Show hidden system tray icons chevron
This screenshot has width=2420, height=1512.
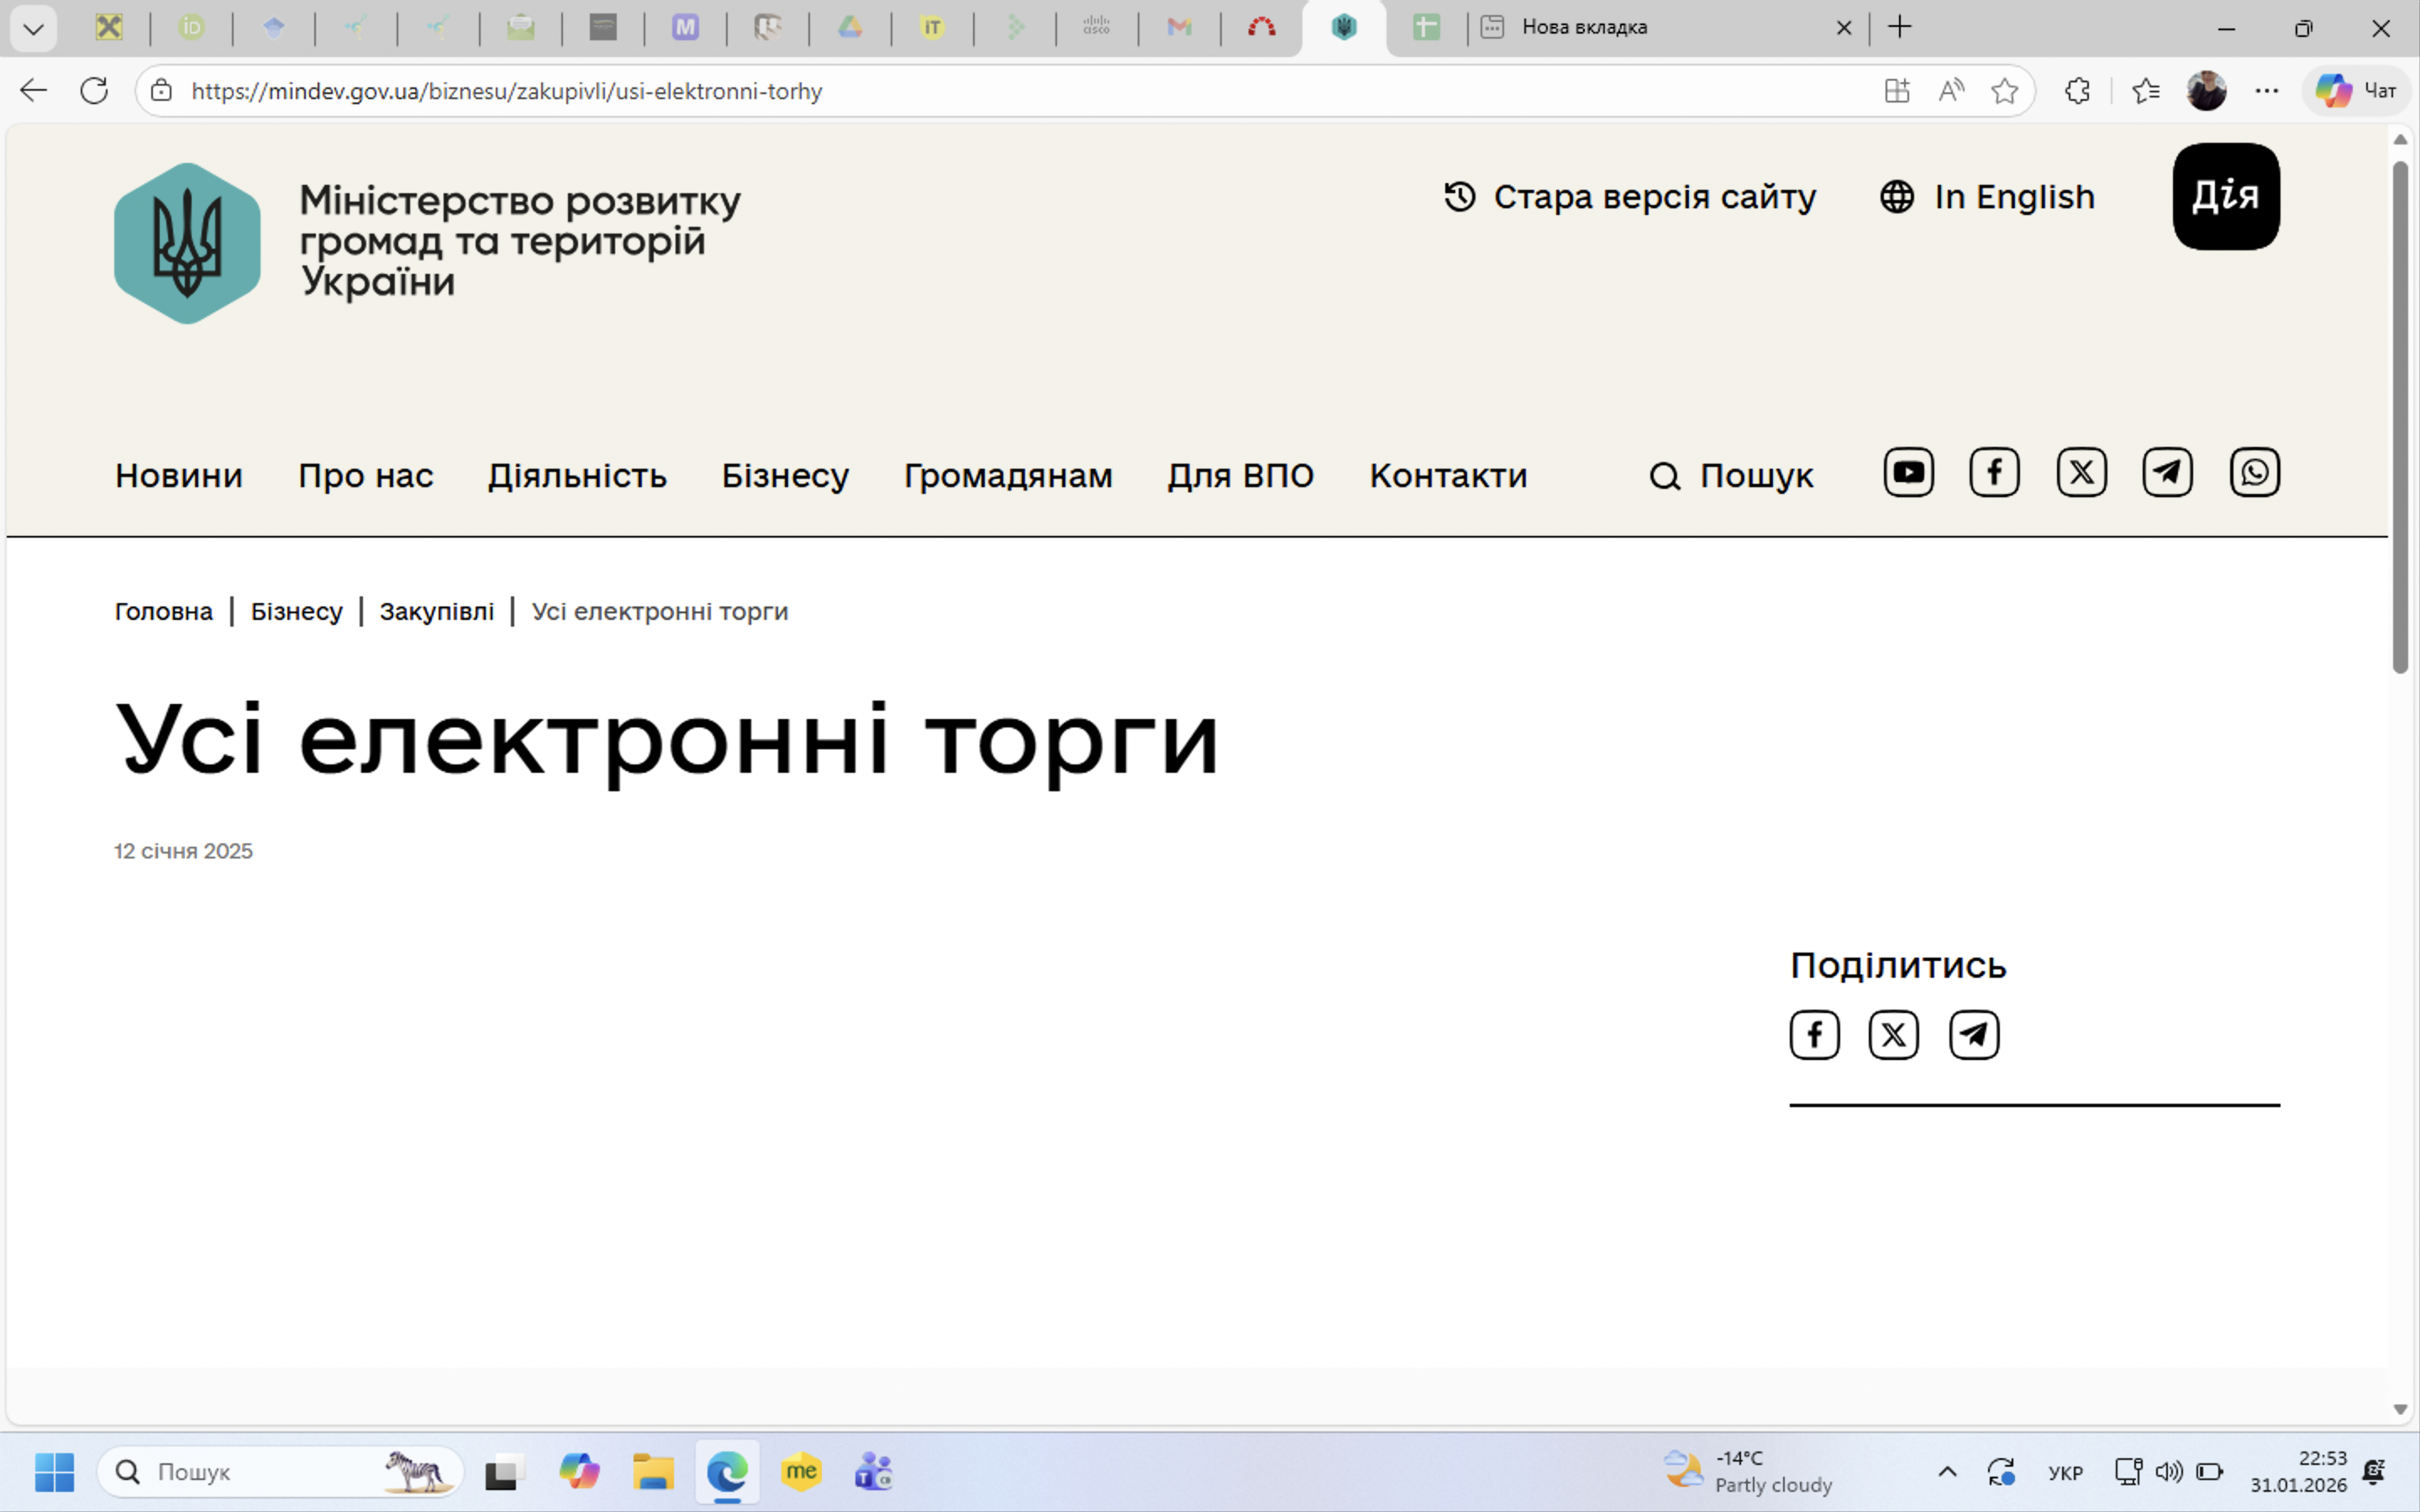[1947, 1471]
